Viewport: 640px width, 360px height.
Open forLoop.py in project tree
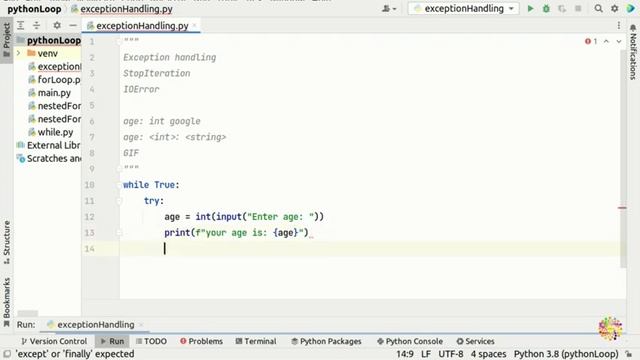coord(55,80)
